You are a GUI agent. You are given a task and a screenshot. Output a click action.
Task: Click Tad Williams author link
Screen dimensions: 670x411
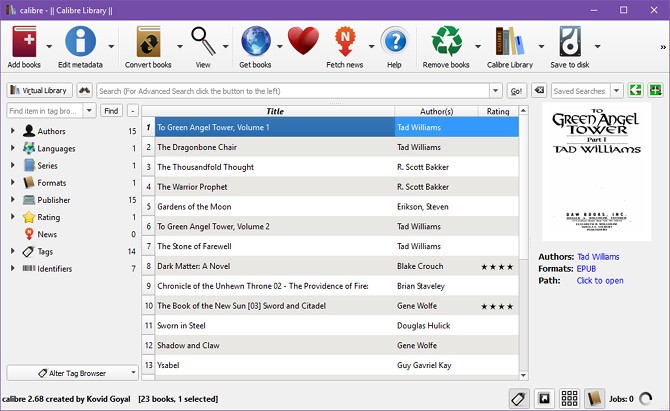598,256
